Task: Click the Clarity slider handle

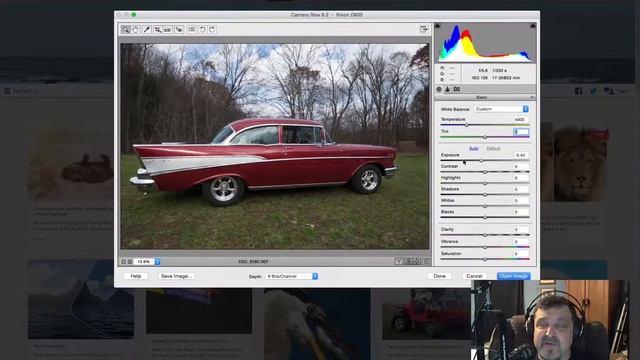Action: click(x=485, y=235)
